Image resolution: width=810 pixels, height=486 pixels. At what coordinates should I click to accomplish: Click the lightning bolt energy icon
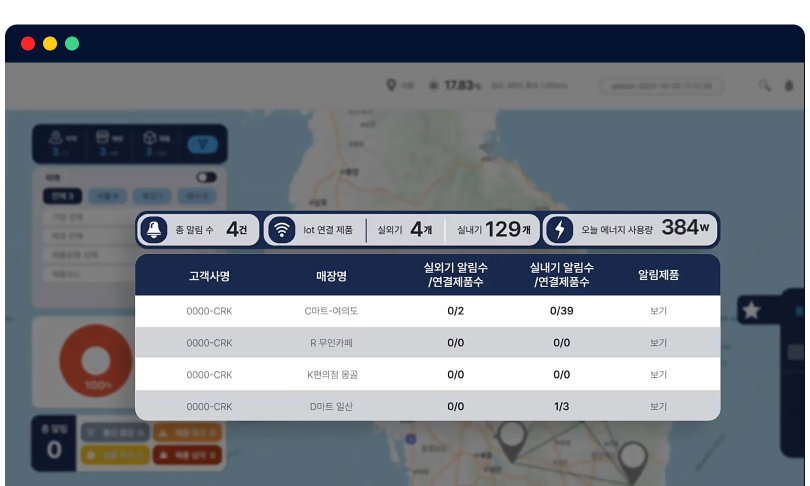point(559,229)
